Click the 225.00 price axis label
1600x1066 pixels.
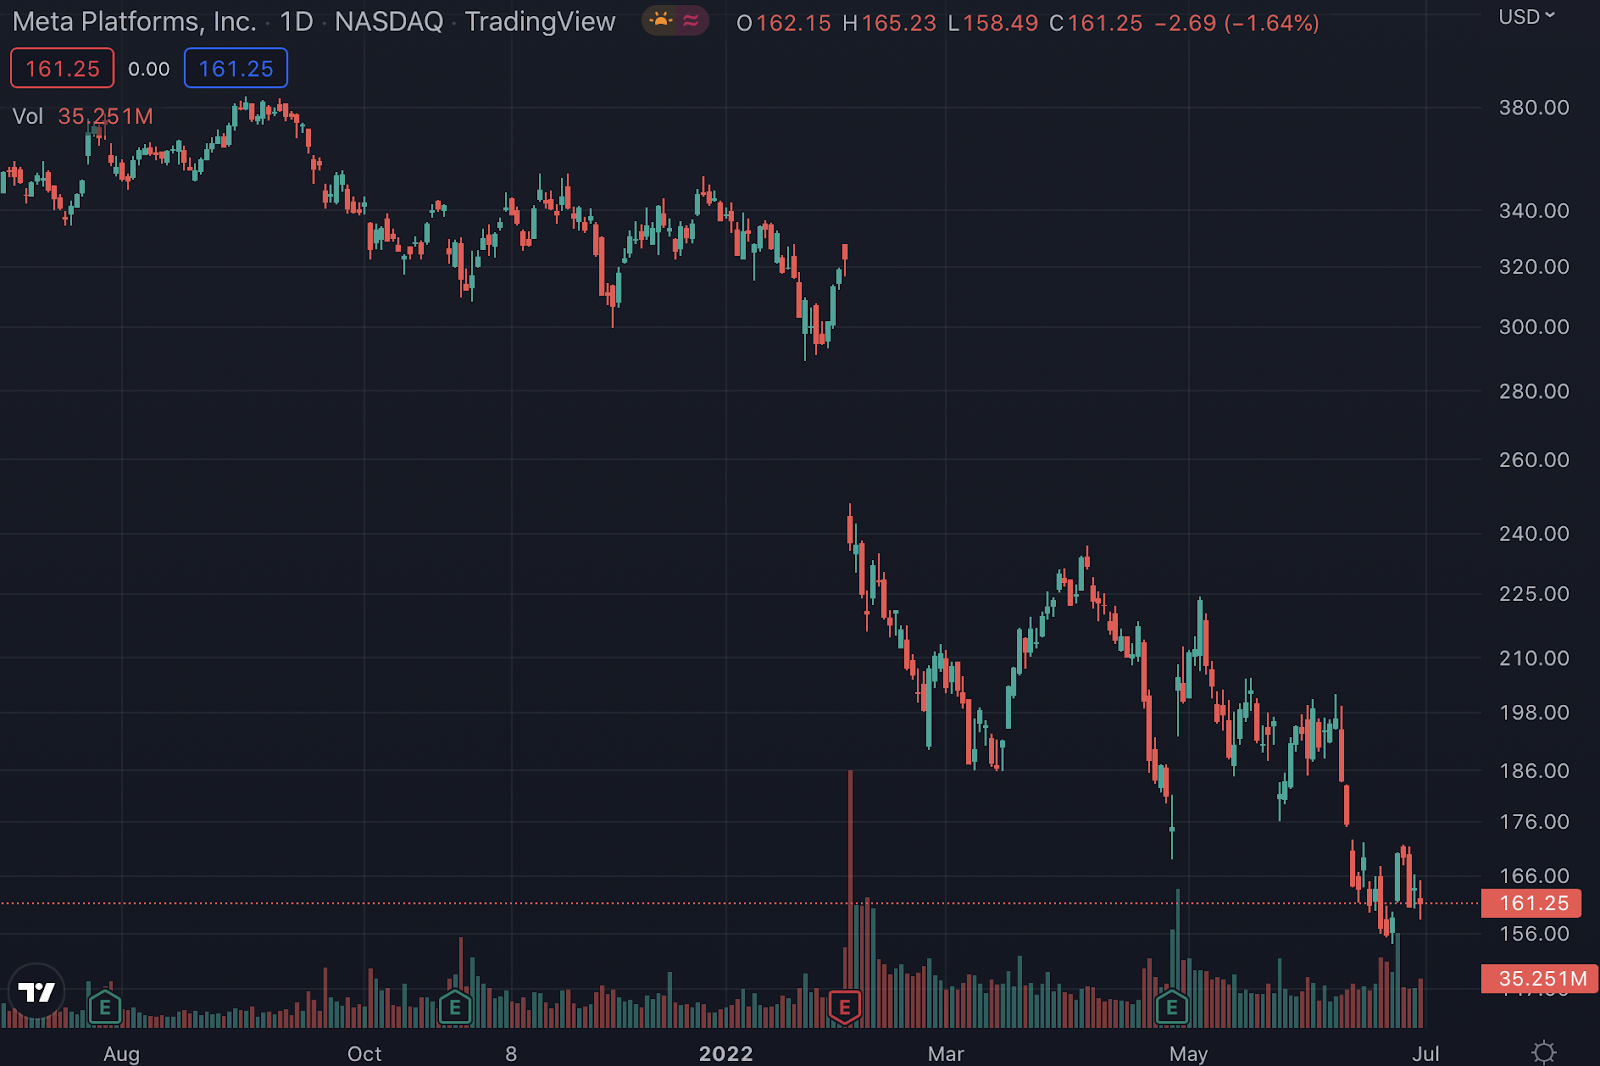[x=1534, y=593]
